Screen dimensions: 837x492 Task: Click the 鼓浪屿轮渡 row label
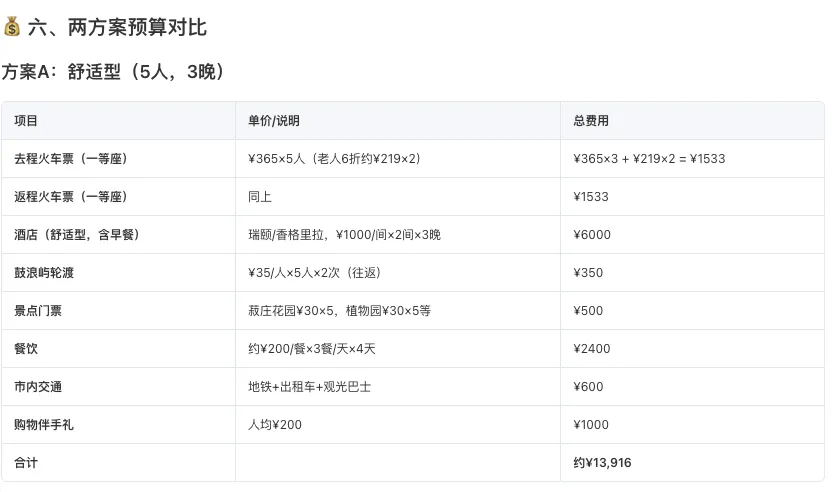44,273
